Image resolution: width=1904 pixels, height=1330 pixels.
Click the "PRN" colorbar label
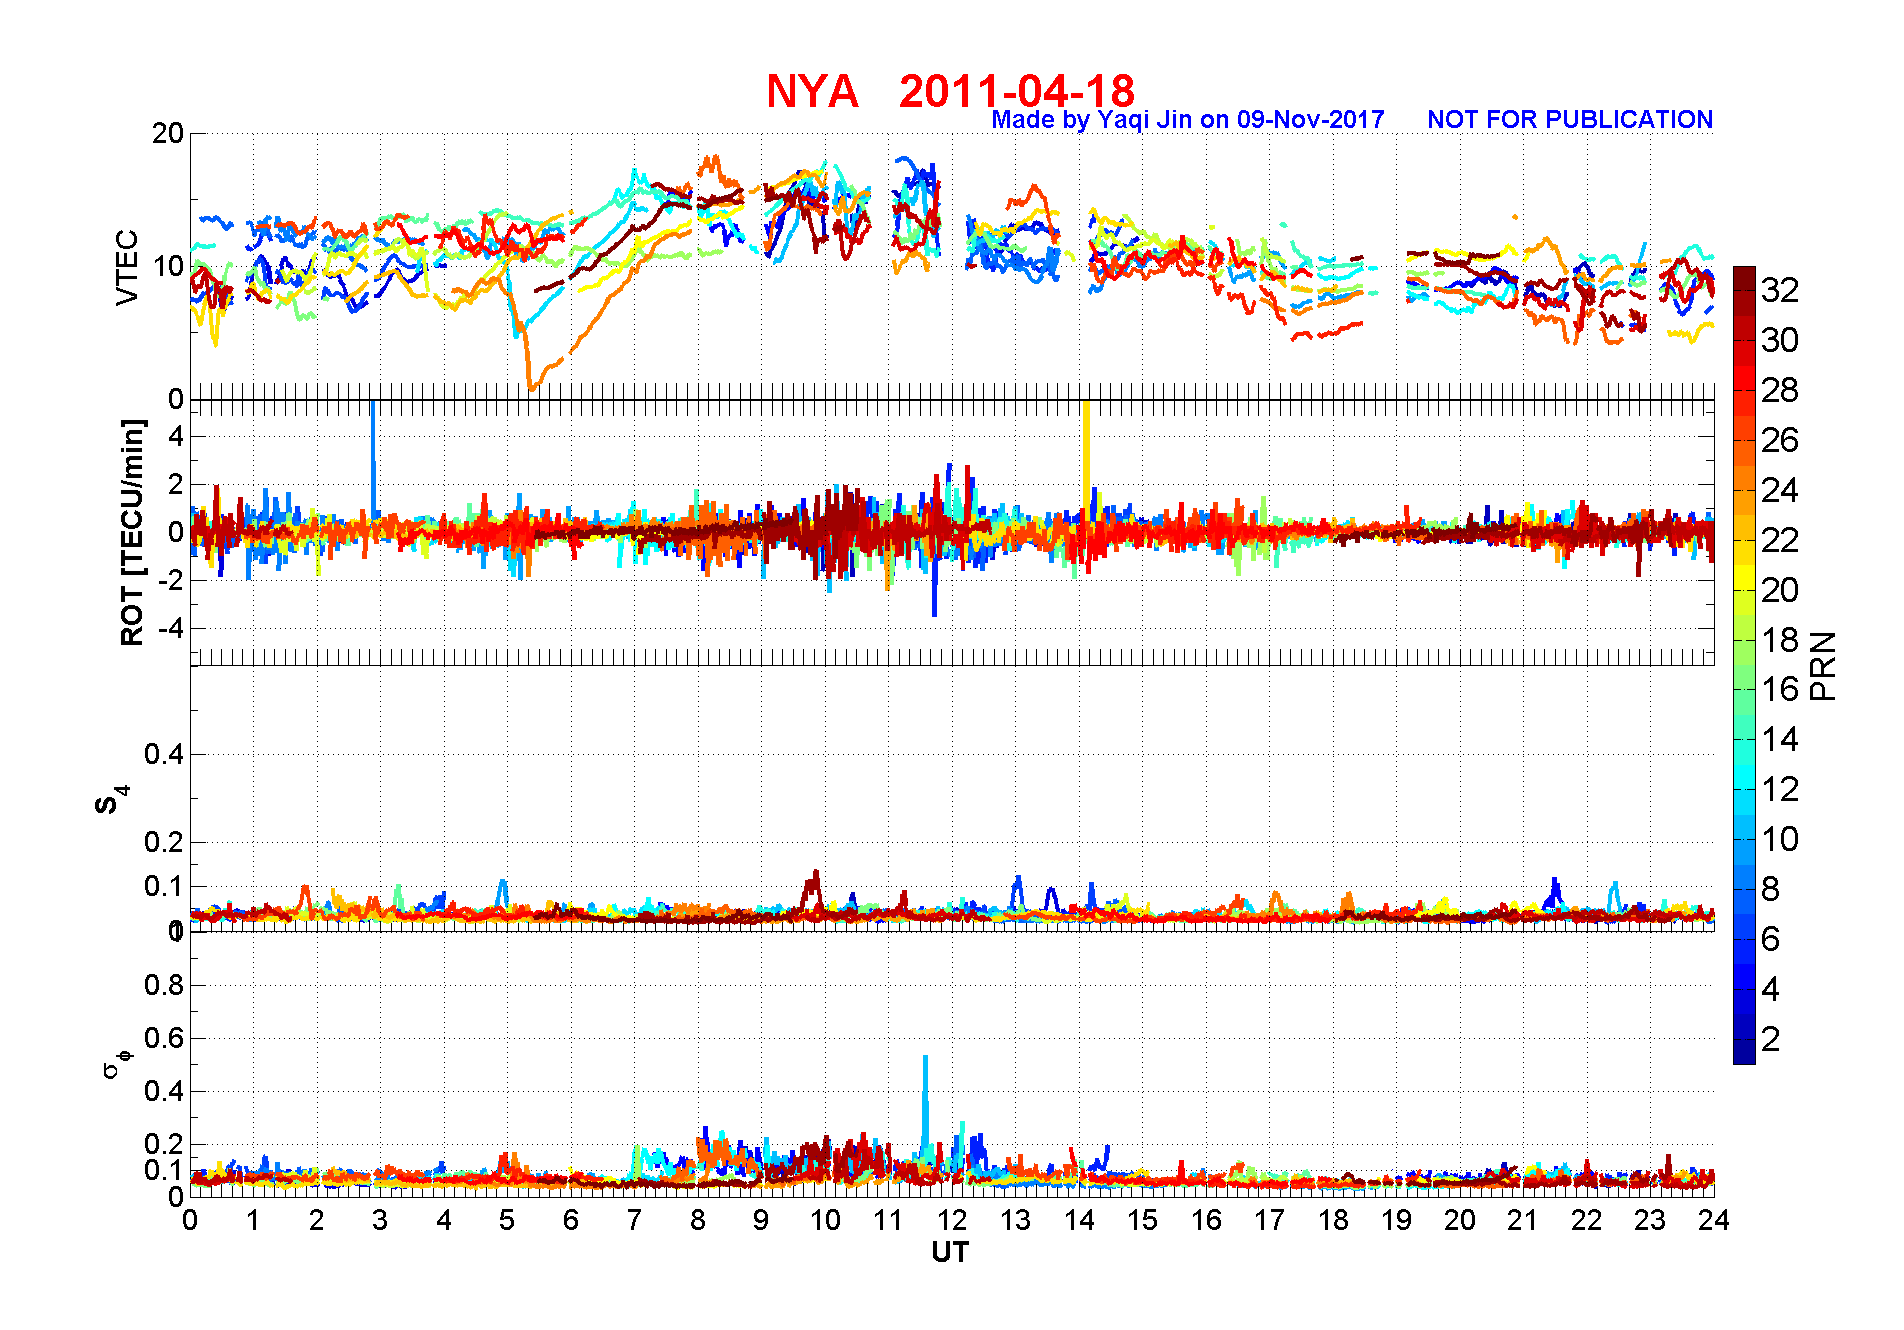coord(1823,666)
